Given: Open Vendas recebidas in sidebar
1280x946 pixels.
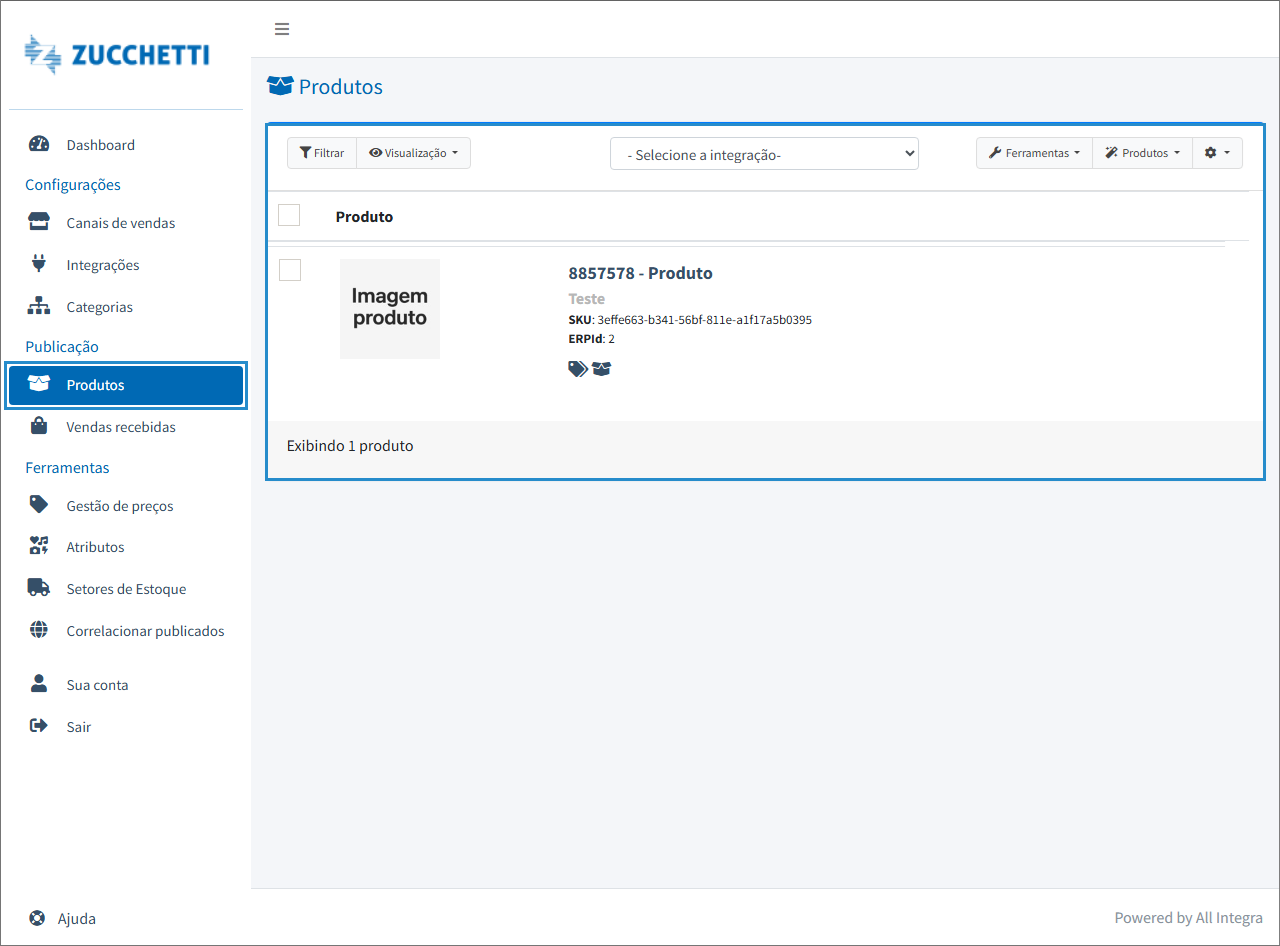Looking at the screenshot, I should coord(120,427).
